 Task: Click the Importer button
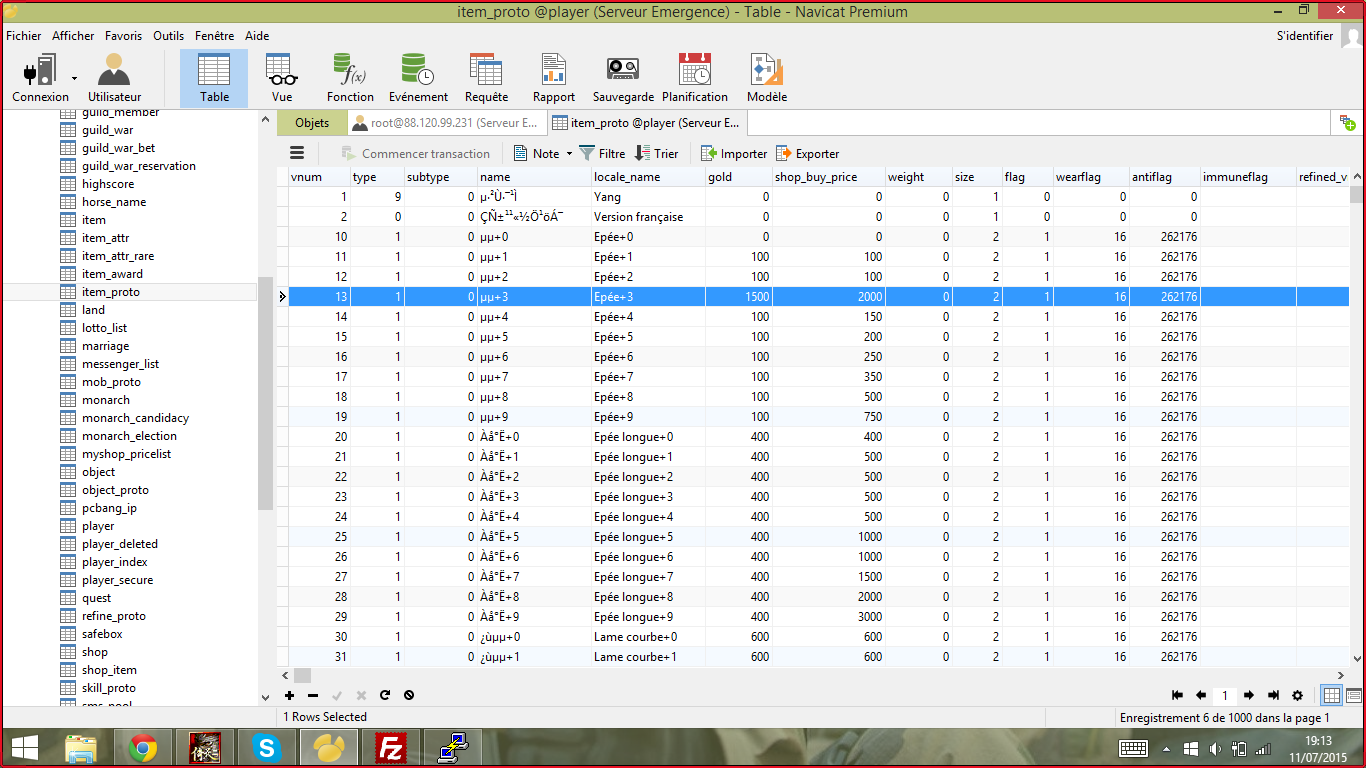tap(734, 153)
